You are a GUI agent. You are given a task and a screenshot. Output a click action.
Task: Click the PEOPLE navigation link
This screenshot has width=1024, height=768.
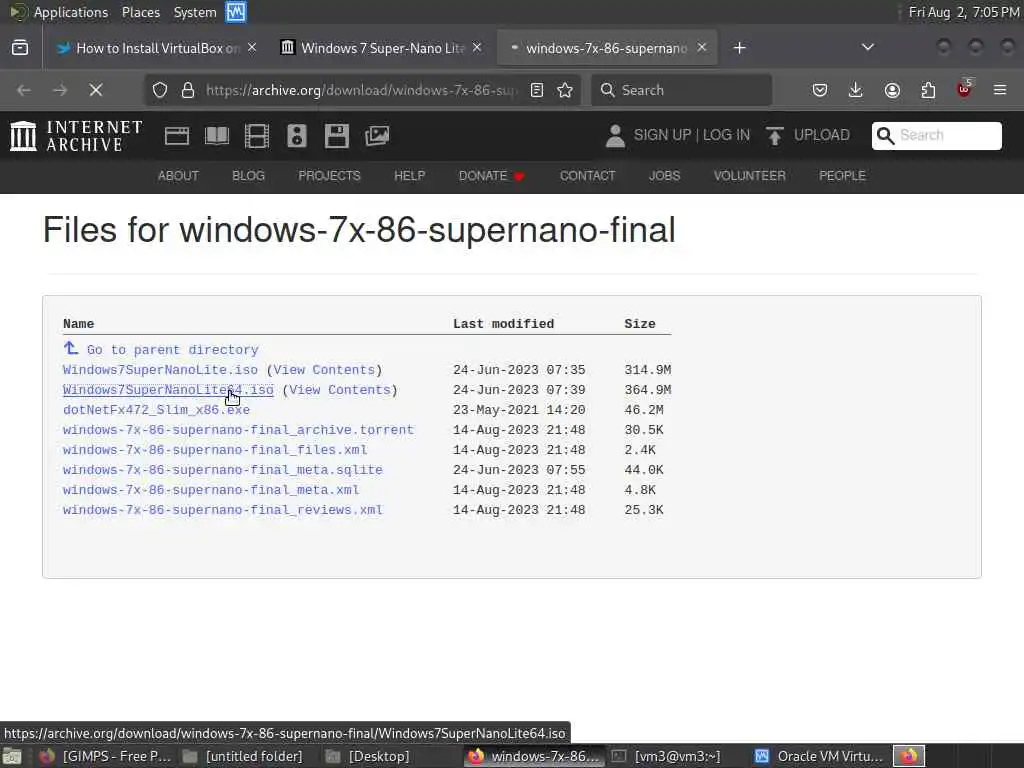click(x=842, y=176)
